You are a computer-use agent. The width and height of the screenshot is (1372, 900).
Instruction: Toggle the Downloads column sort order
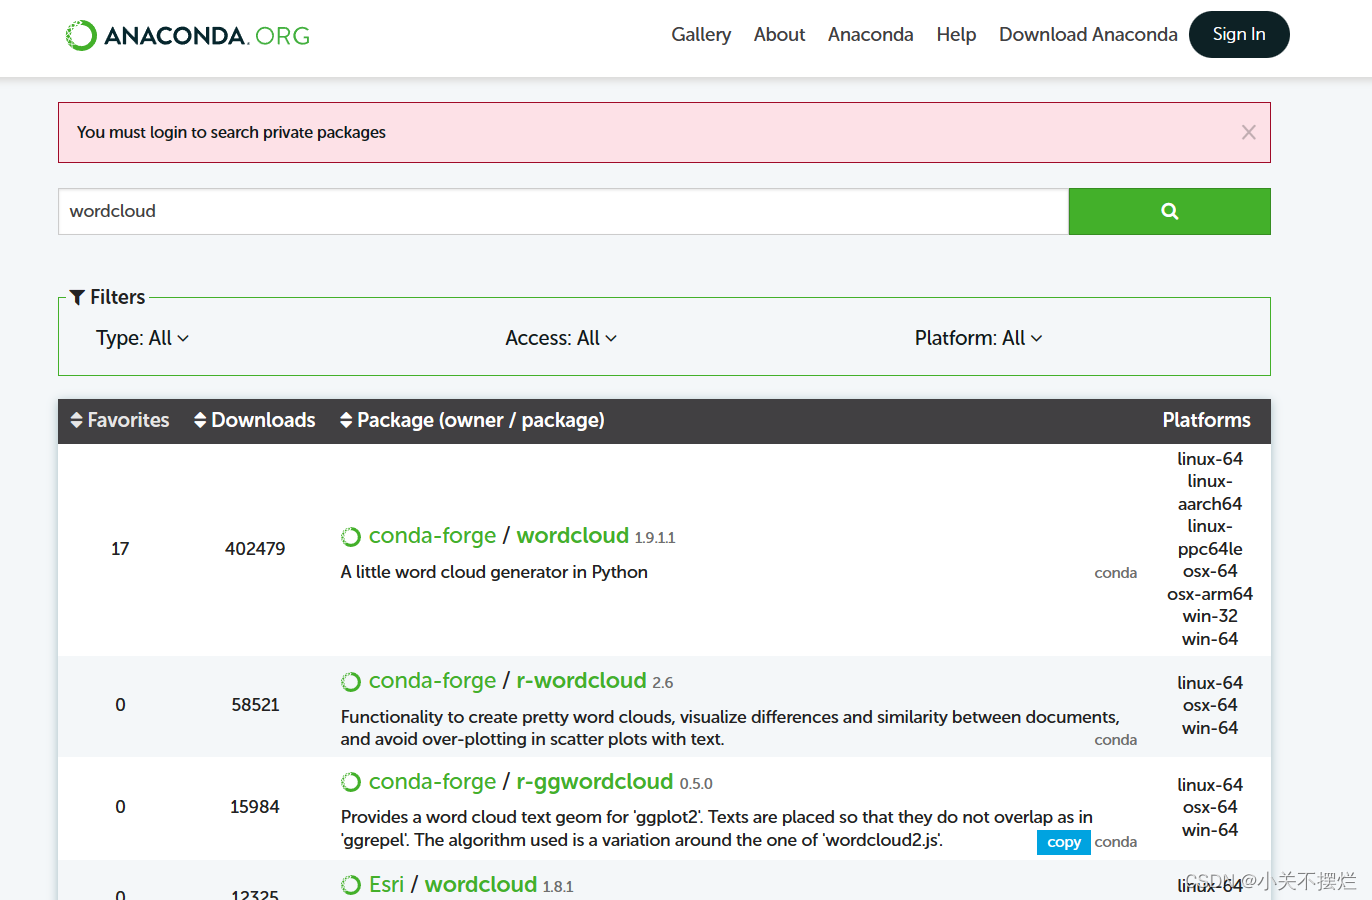tap(199, 420)
